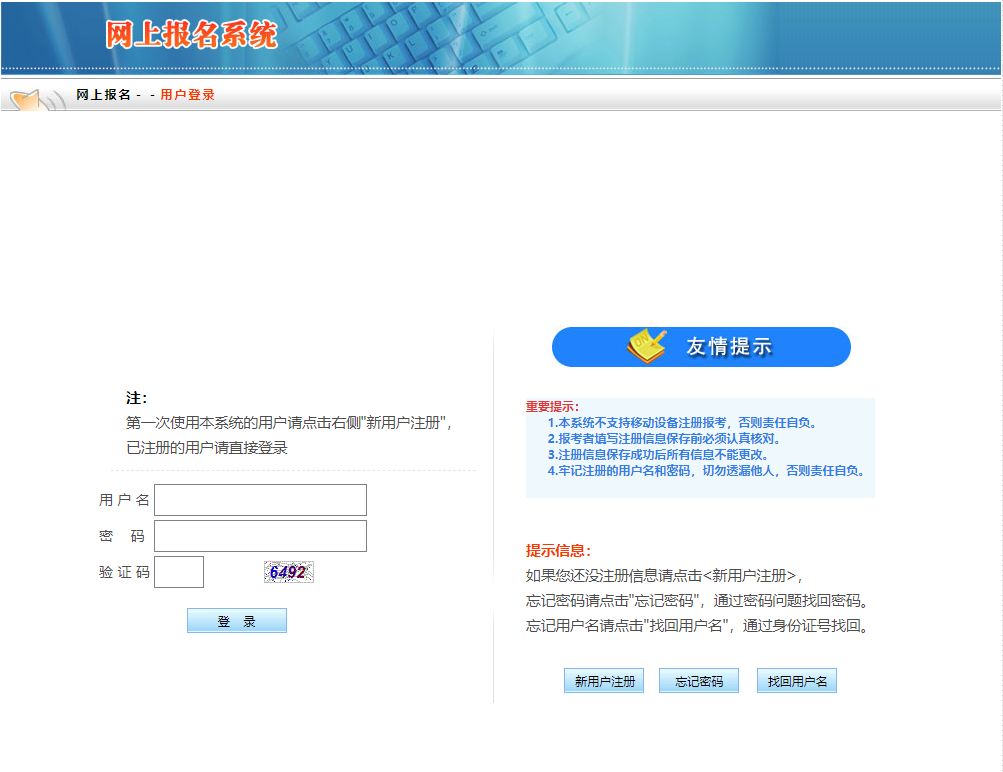Click the 重要提示 heading
The height and width of the screenshot is (772, 1003).
552,406
